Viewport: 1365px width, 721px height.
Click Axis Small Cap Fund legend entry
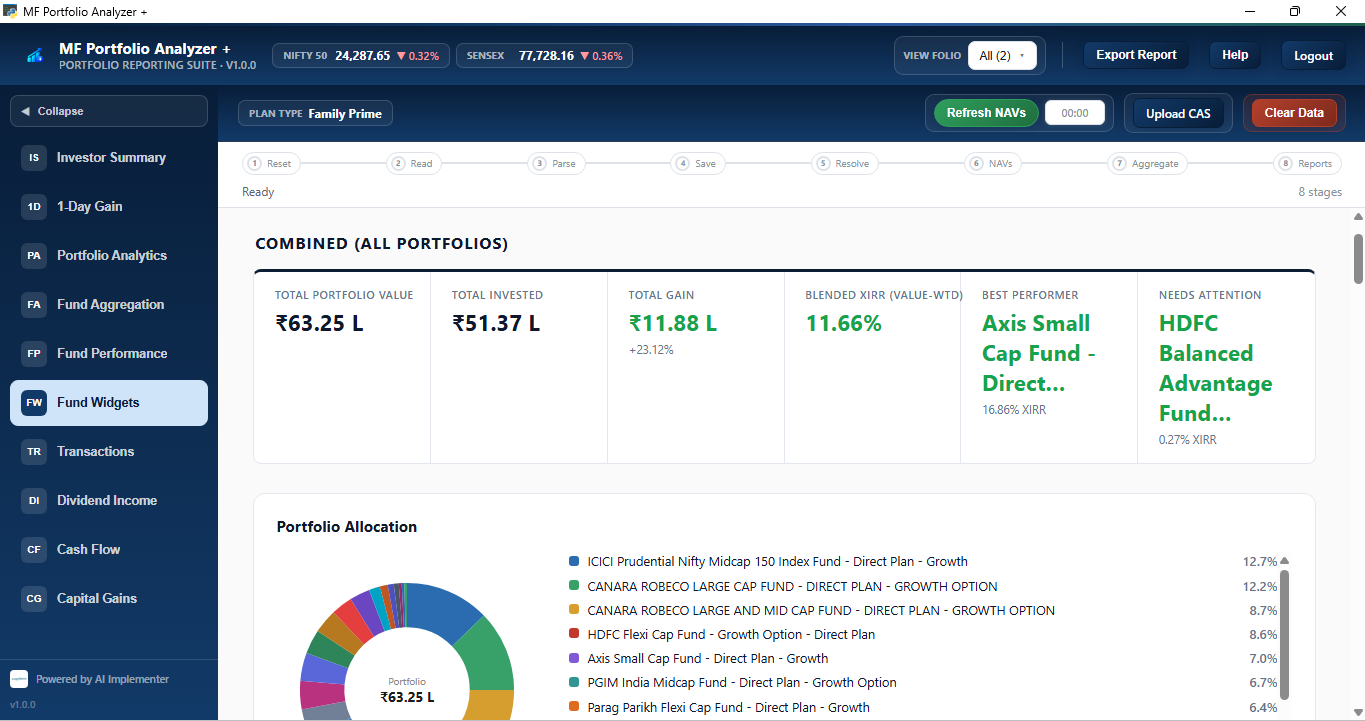923,659
